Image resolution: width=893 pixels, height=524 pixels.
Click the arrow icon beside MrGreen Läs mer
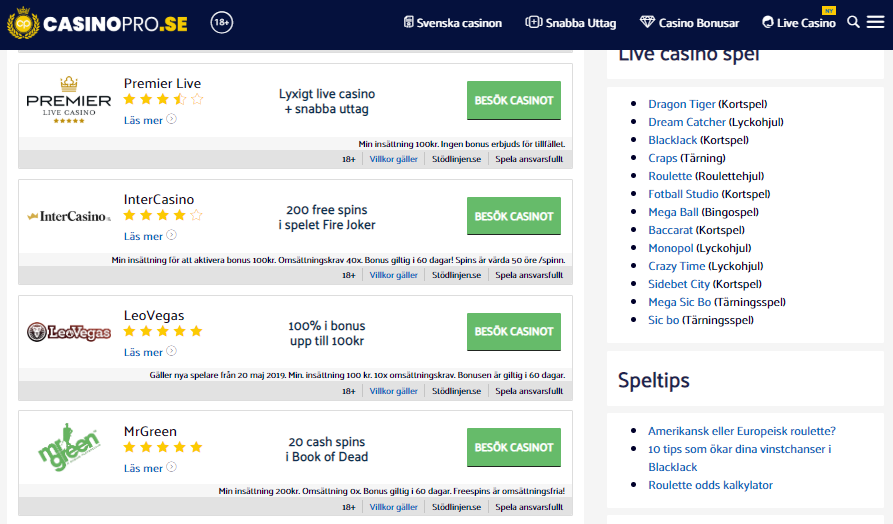(171, 467)
